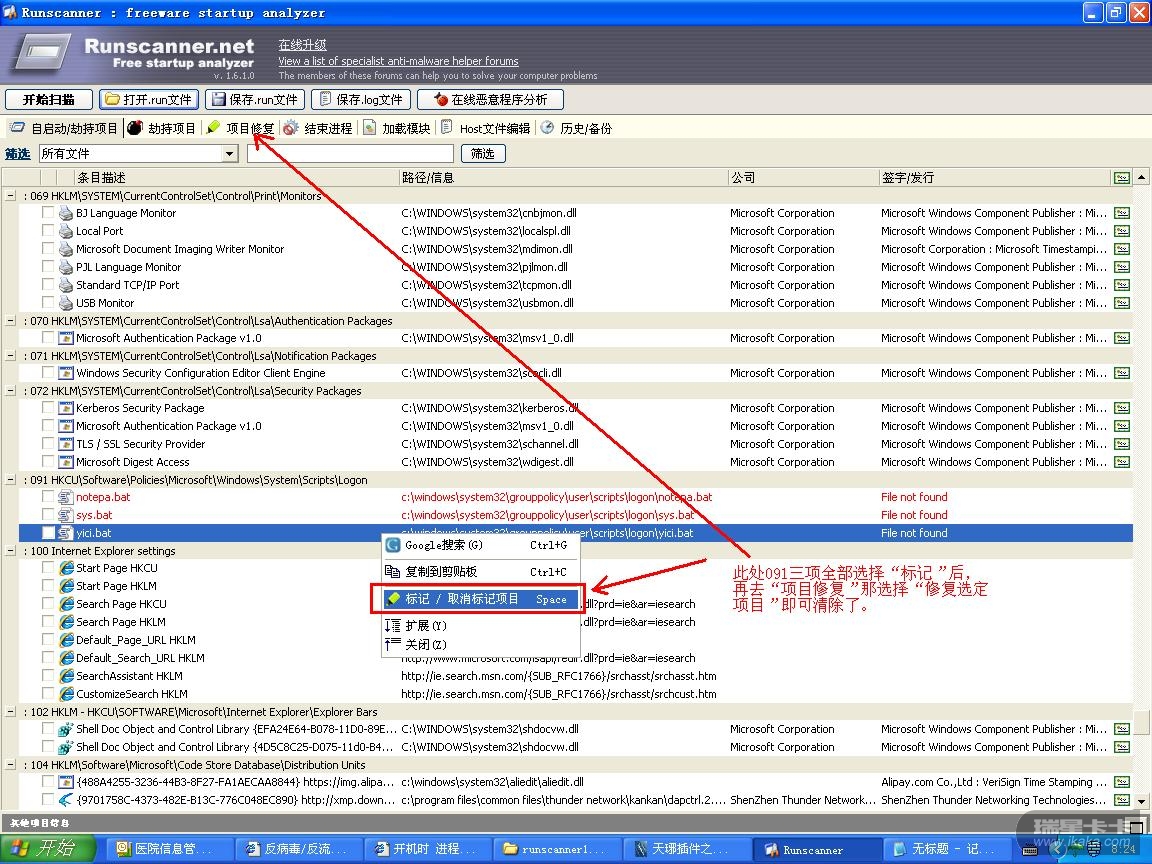Open the 所有文件 filter dropdown
1152x864 pixels.
pos(230,154)
